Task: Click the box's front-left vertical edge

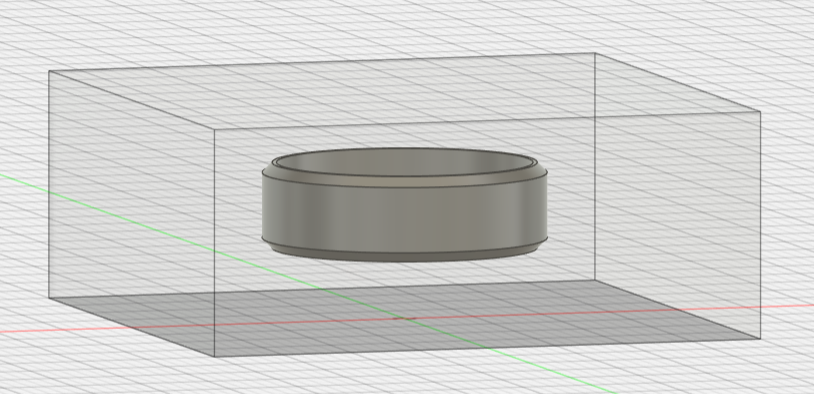Action: 215,242
